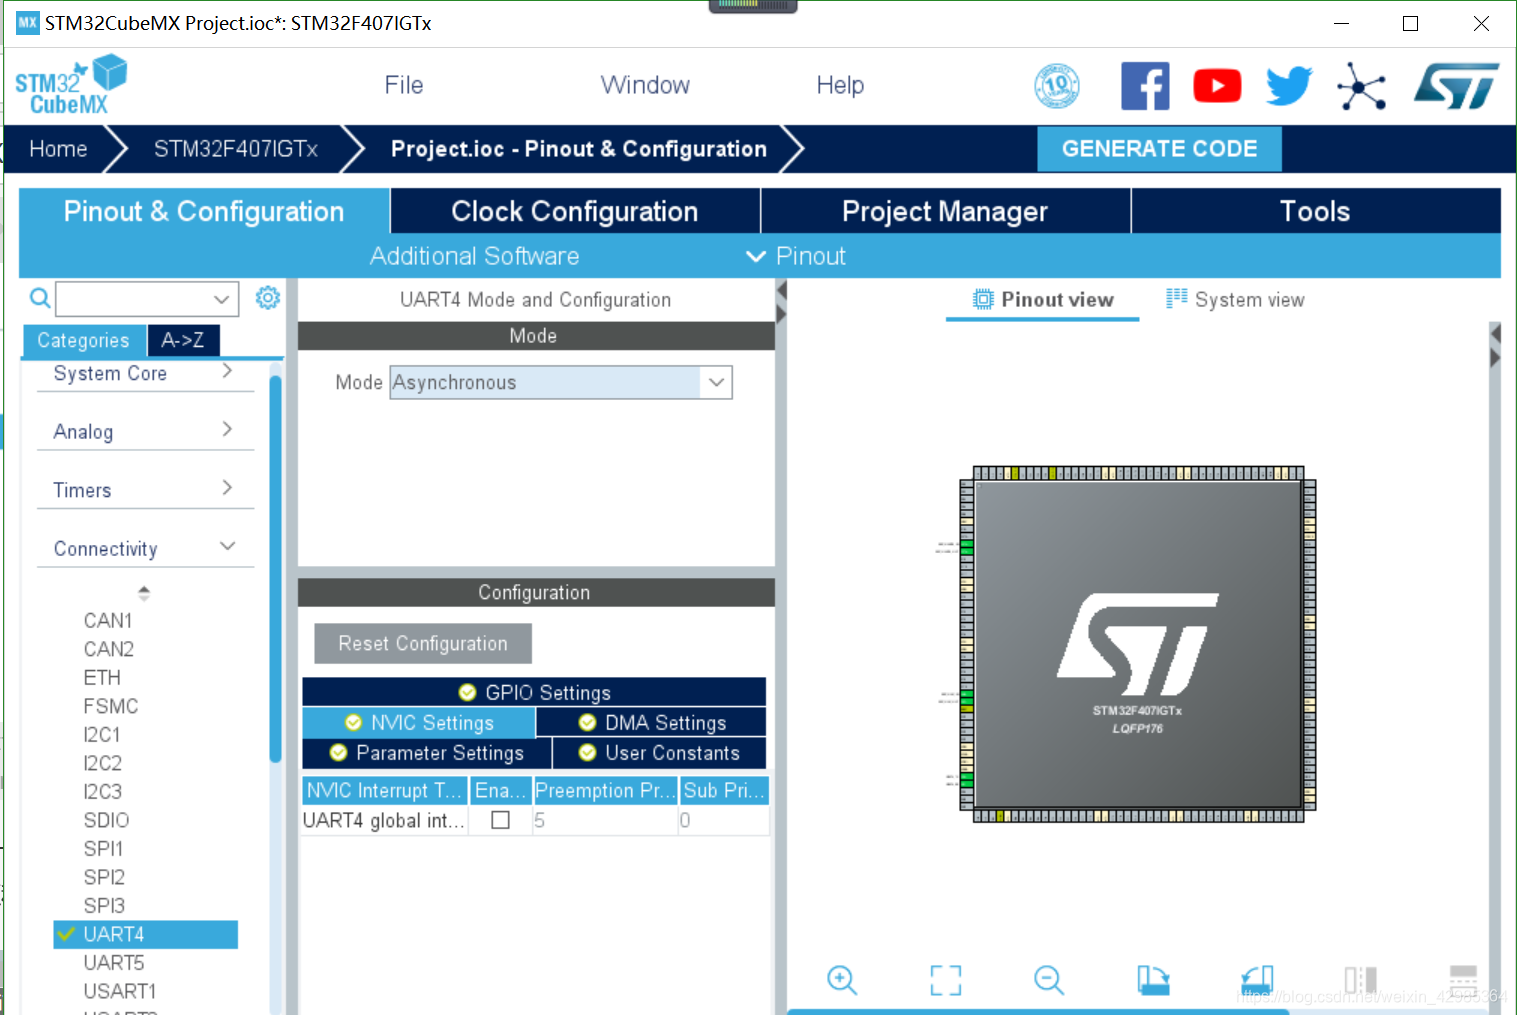Image resolution: width=1517 pixels, height=1015 pixels.
Task: Switch to Tools tab
Action: pyautogui.click(x=1316, y=211)
